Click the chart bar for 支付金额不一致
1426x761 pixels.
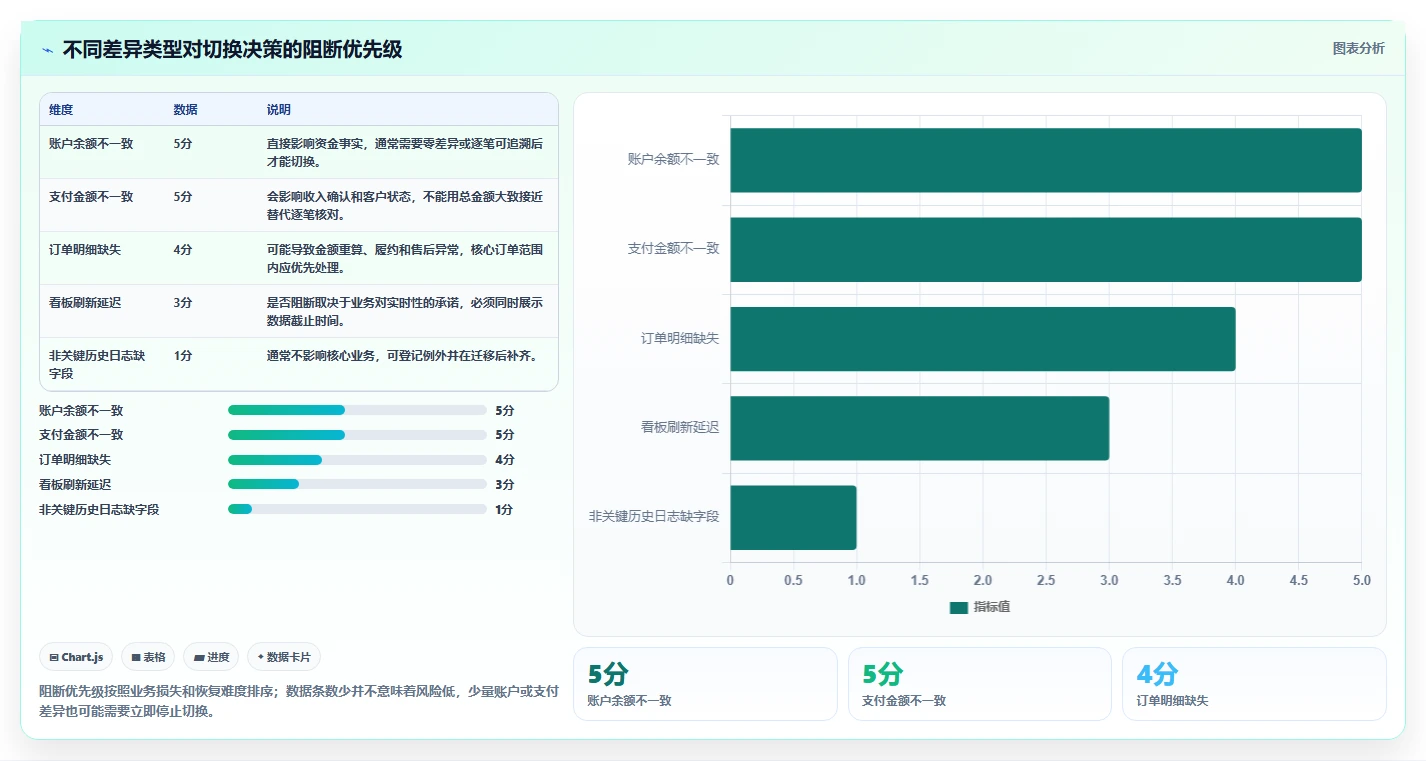click(x=1046, y=249)
